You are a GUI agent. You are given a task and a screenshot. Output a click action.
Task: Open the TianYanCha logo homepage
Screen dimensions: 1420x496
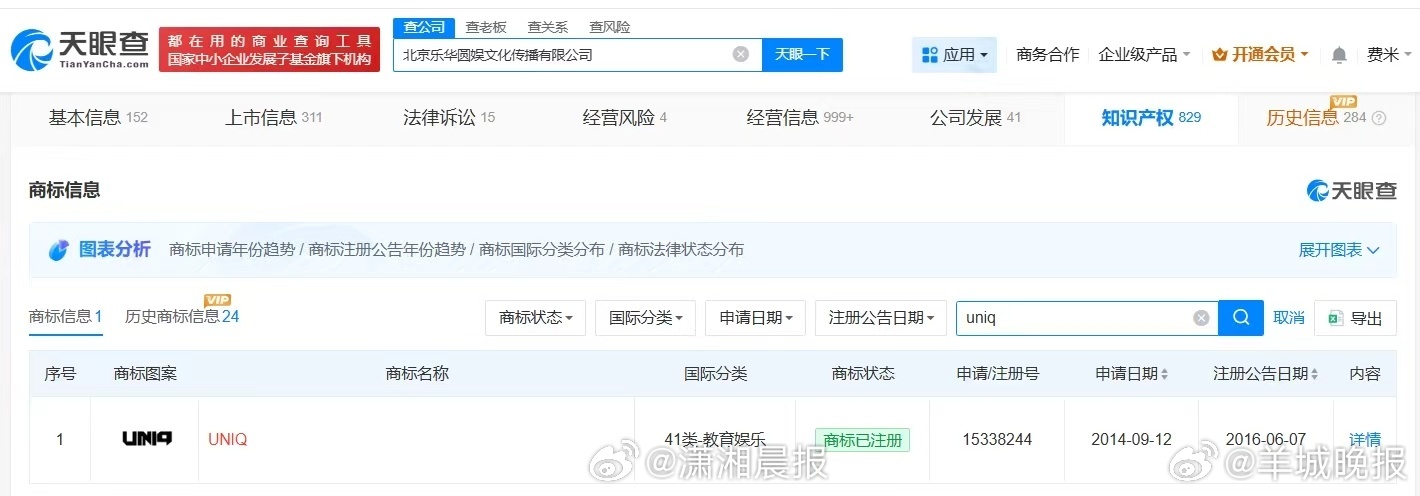pyautogui.click(x=80, y=49)
